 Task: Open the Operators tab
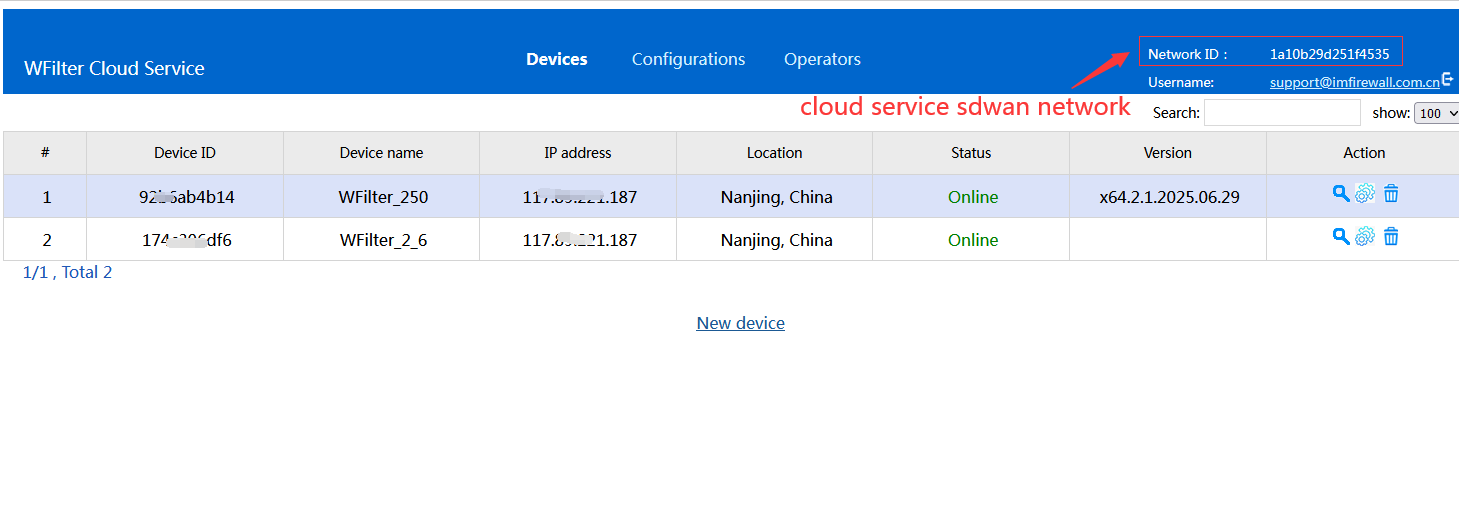[x=822, y=59]
